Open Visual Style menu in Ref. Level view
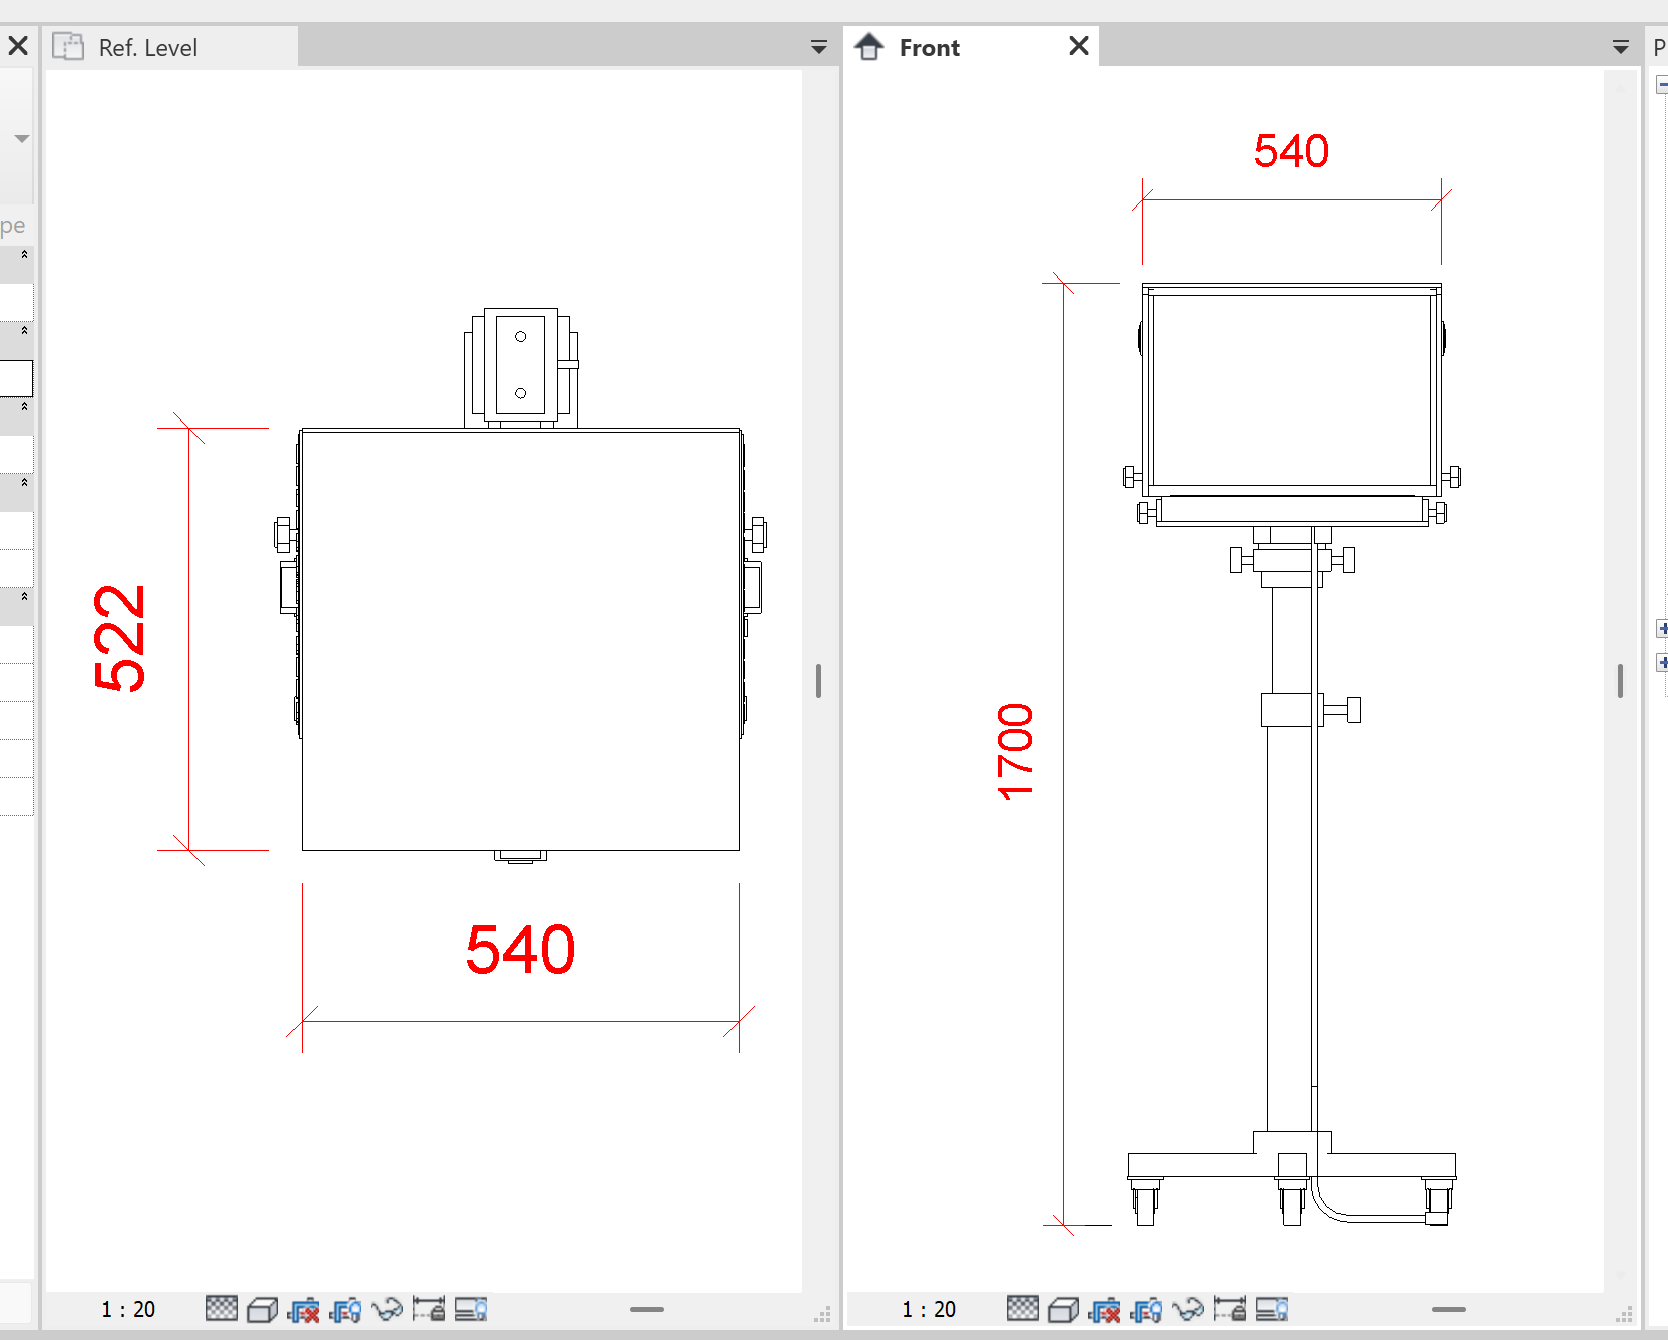 (x=262, y=1308)
